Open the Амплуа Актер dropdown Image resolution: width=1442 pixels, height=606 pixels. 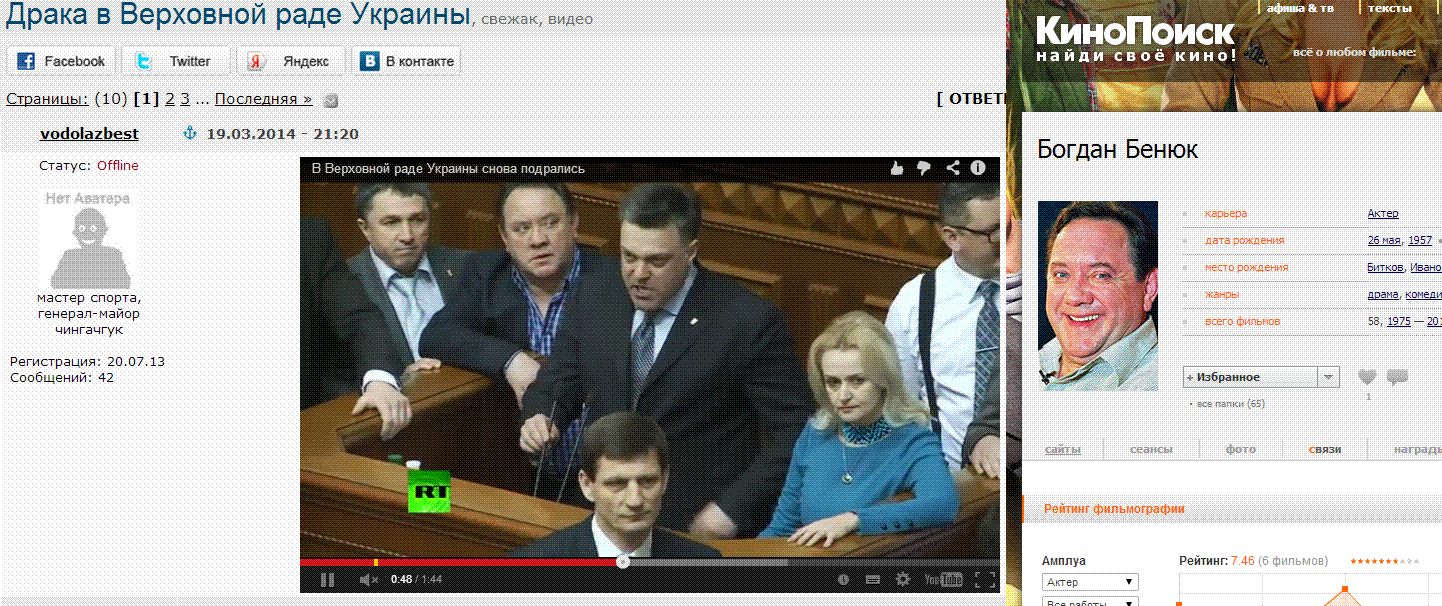click(1090, 582)
